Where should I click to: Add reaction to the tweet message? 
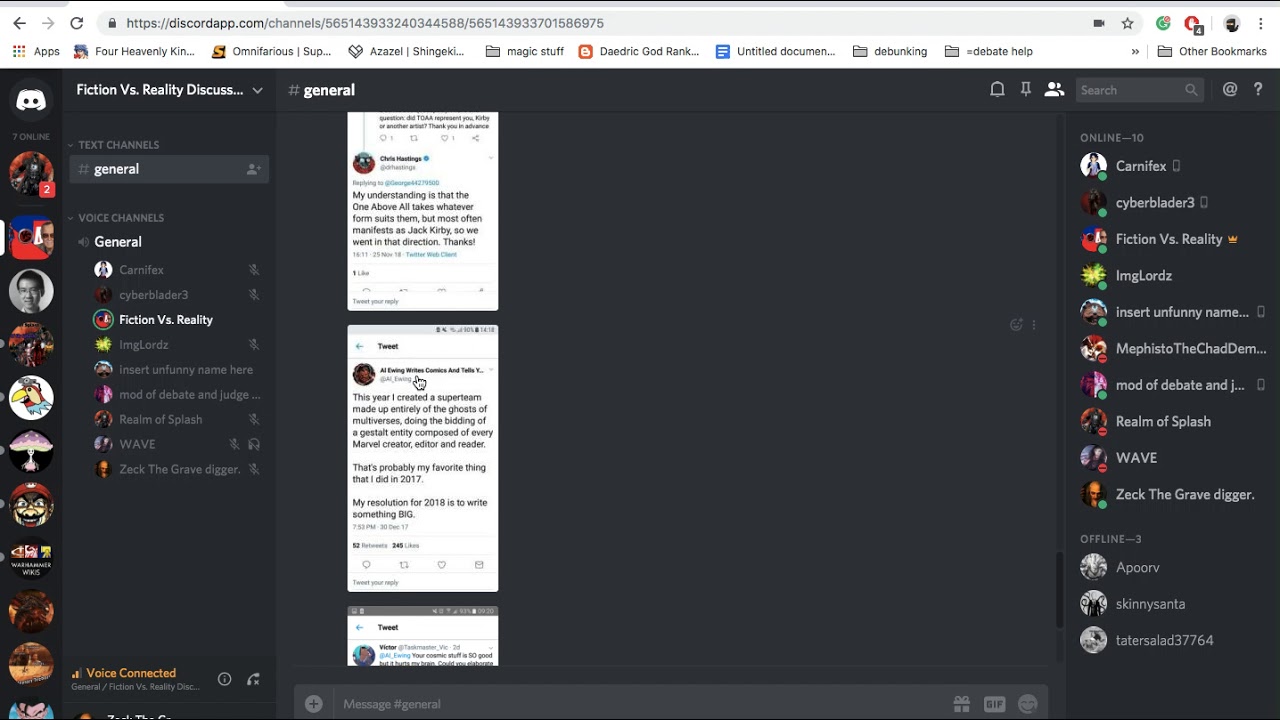1016,325
